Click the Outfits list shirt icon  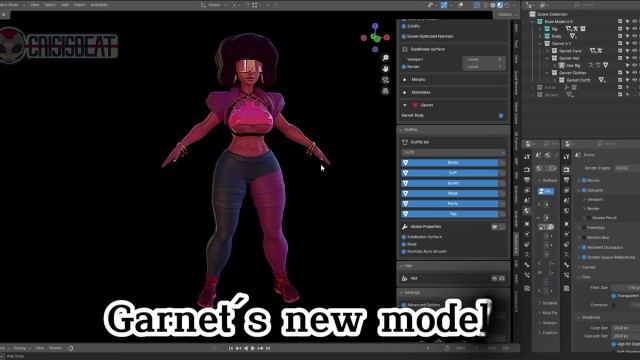(405, 142)
